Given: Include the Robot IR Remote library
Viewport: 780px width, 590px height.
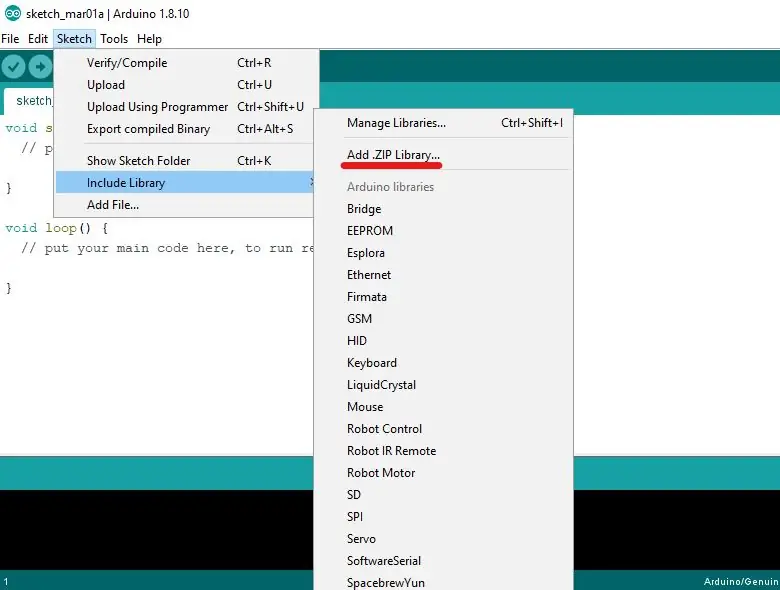Looking at the screenshot, I should [x=444, y=450].
